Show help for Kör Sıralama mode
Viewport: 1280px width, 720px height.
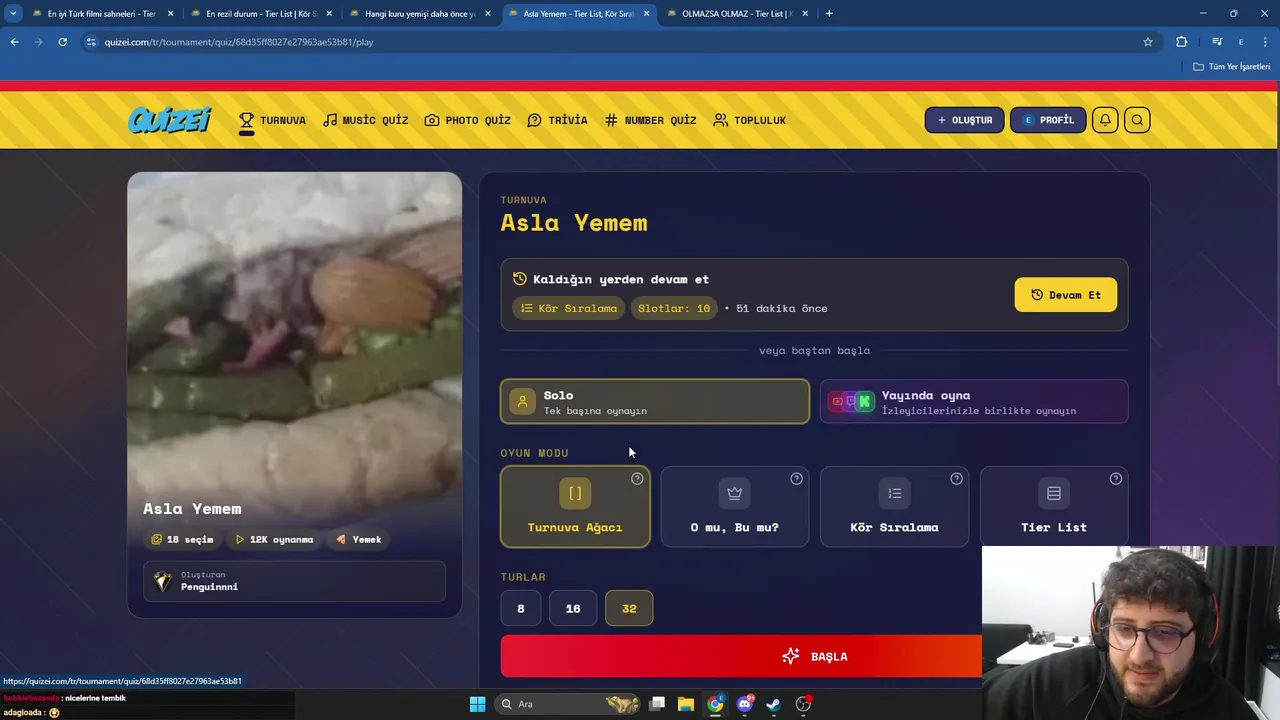956,479
